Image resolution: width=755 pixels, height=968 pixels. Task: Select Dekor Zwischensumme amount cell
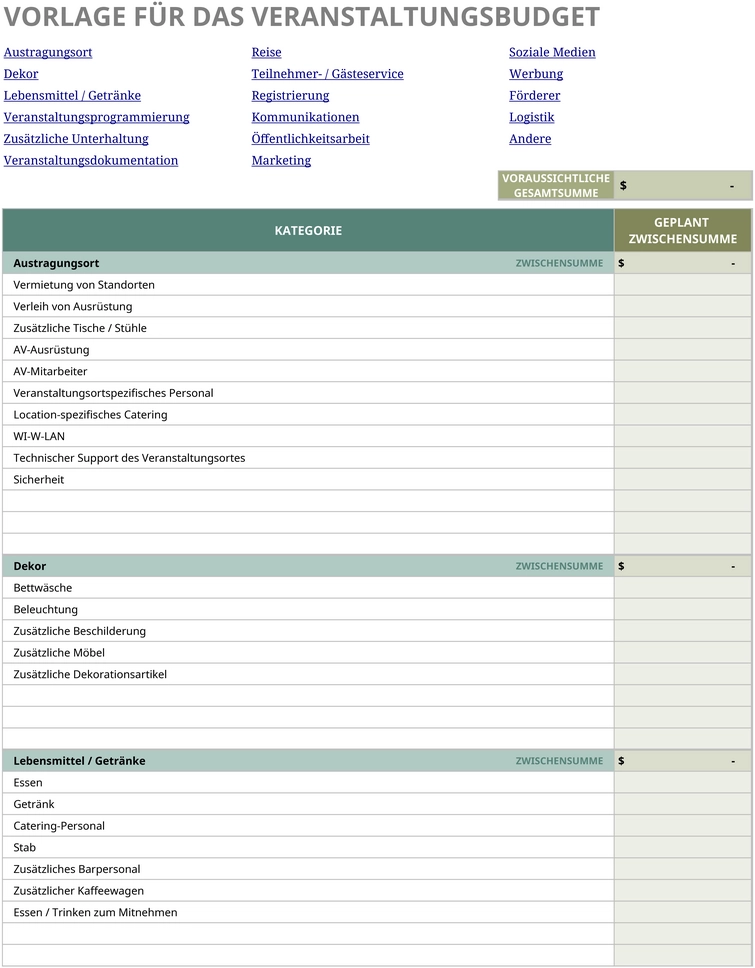point(683,566)
